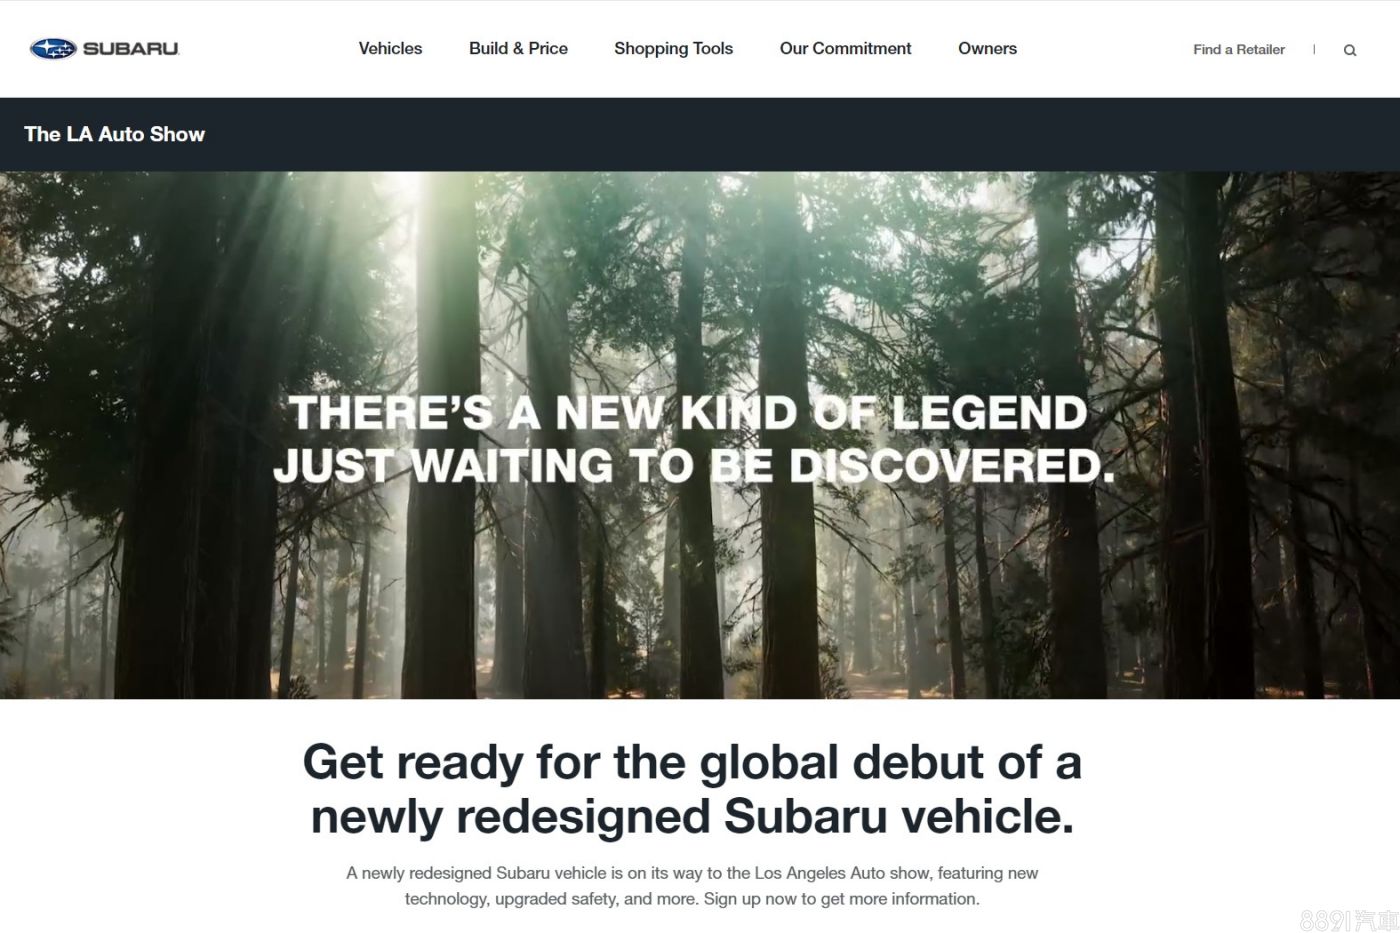The width and height of the screenshot is (1400, 933).
Task: Click the SUBARU wordmark in header
Action: (131, 48)
